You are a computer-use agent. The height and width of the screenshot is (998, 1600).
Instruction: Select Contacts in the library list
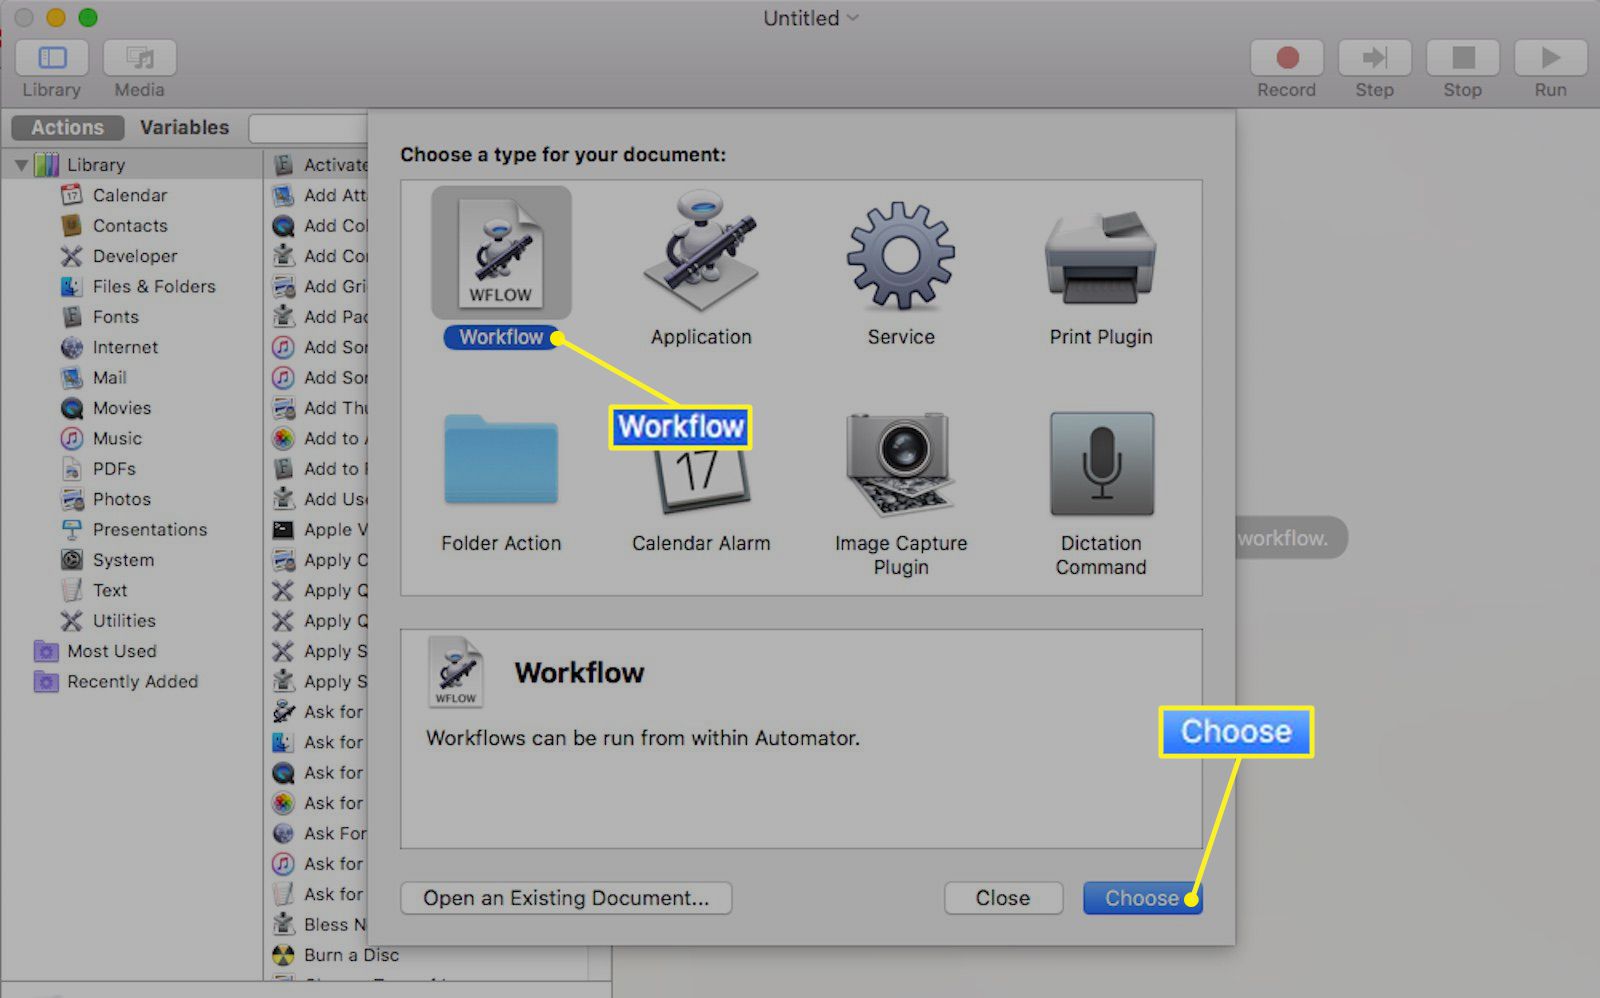tap(130, 225)
